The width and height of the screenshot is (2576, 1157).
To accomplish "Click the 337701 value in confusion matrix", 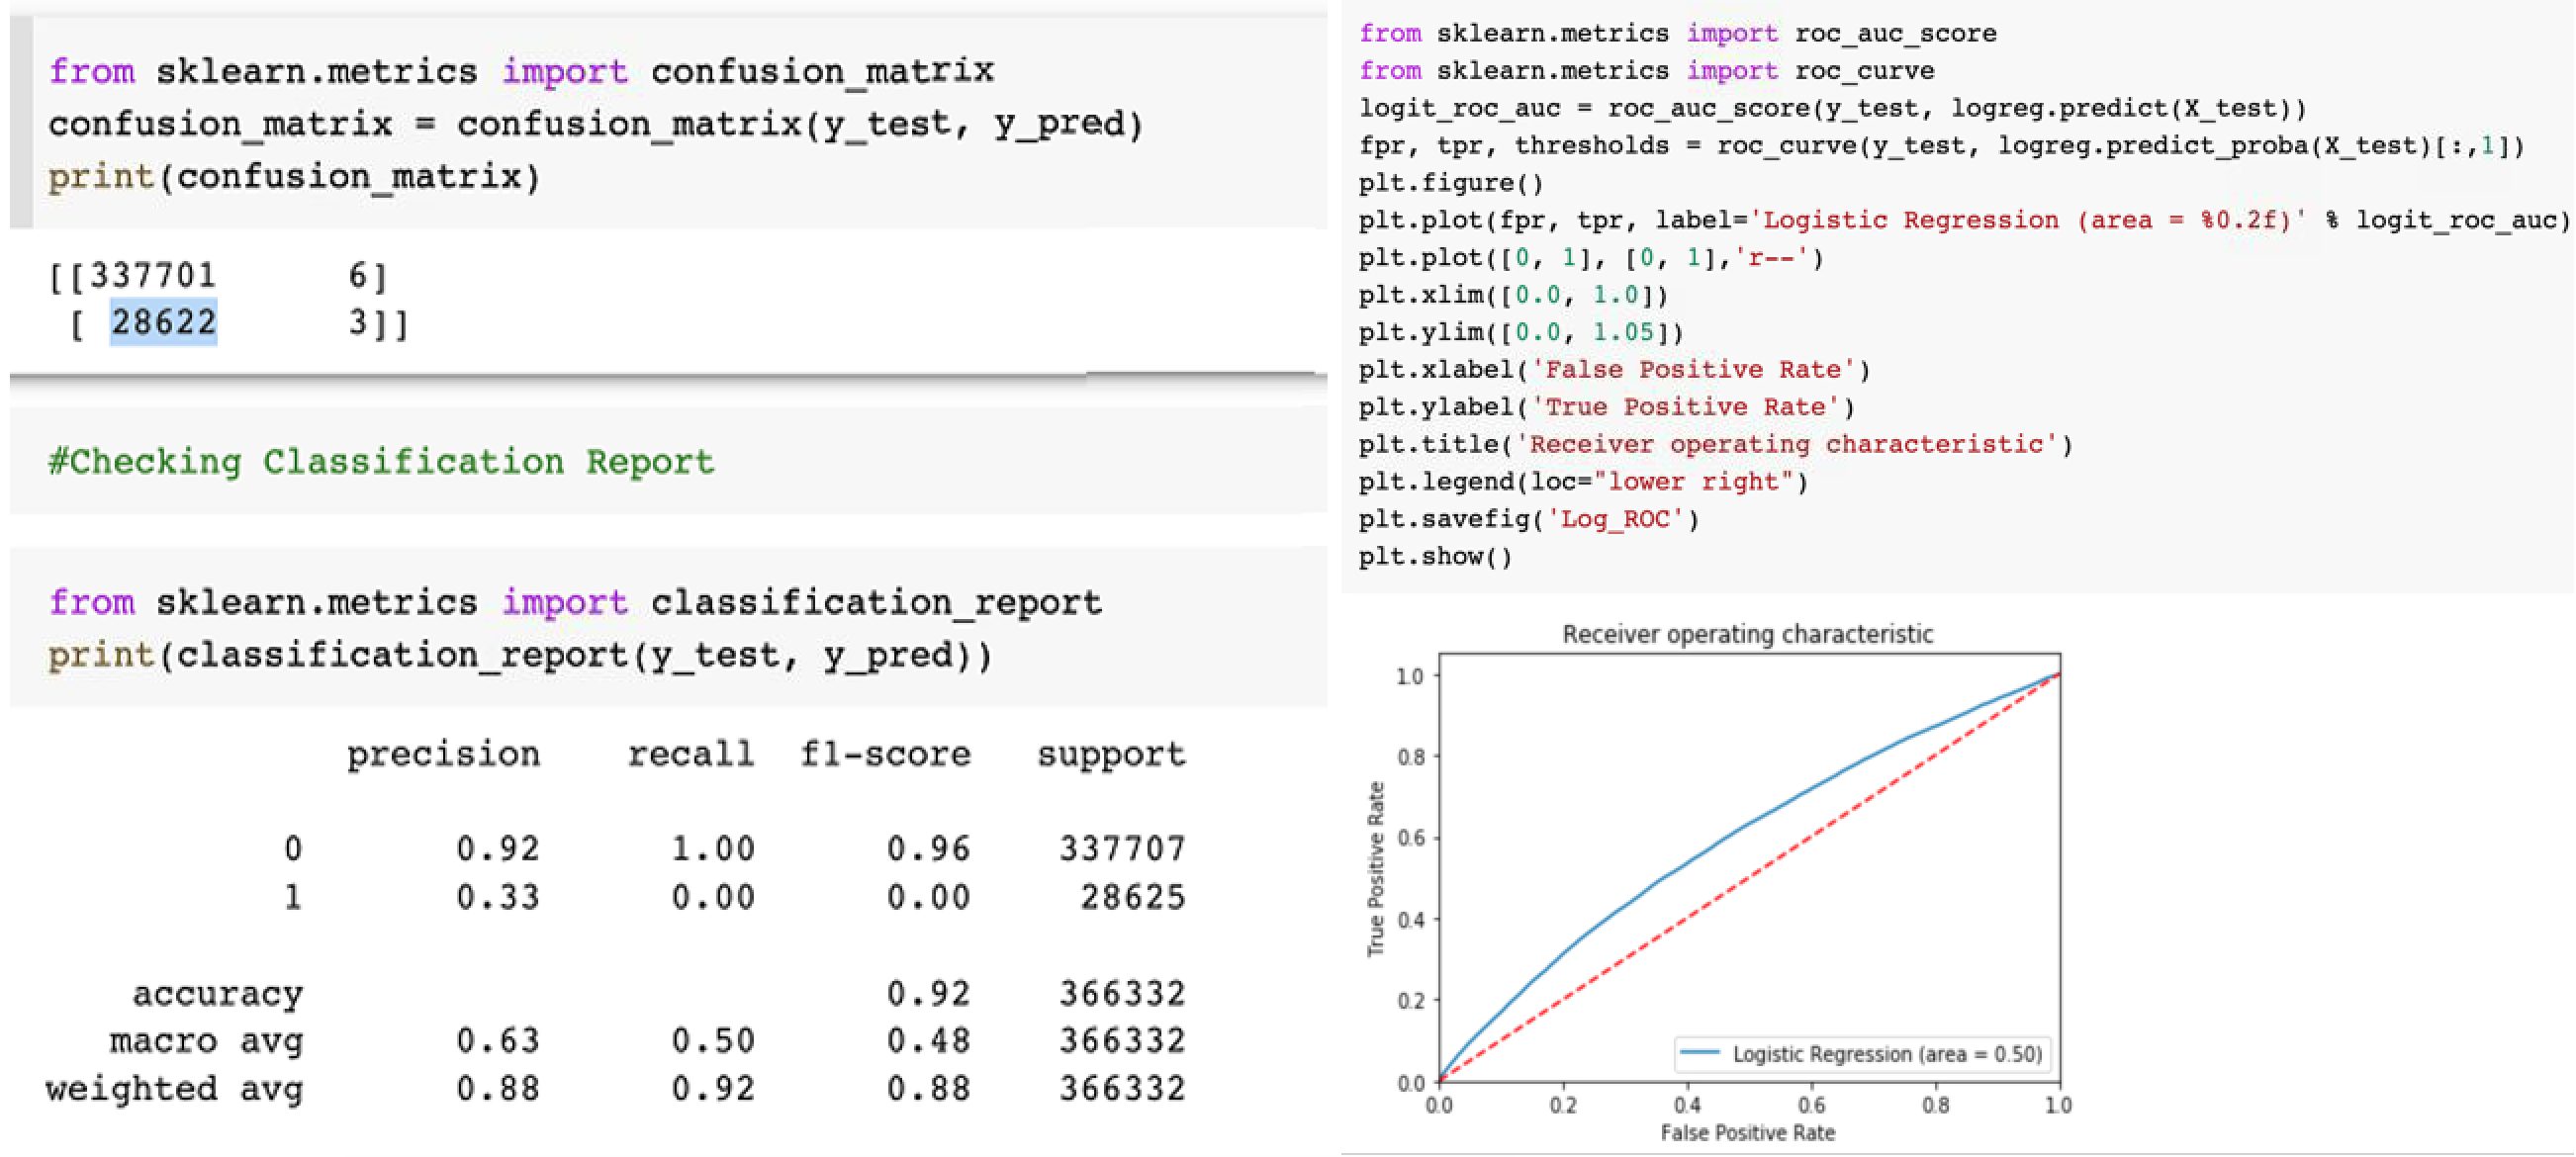I will click(152, 275).
